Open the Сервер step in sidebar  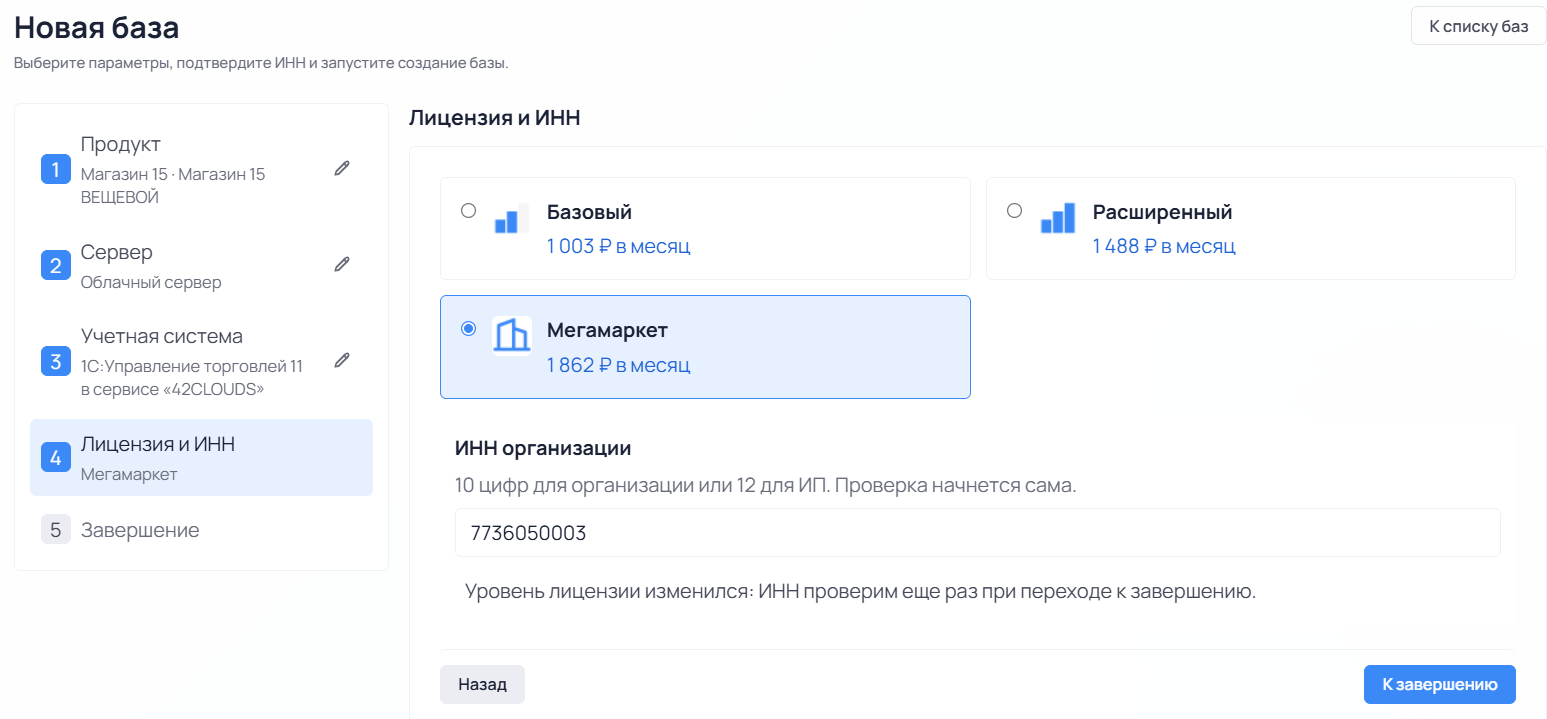[201, 265]
